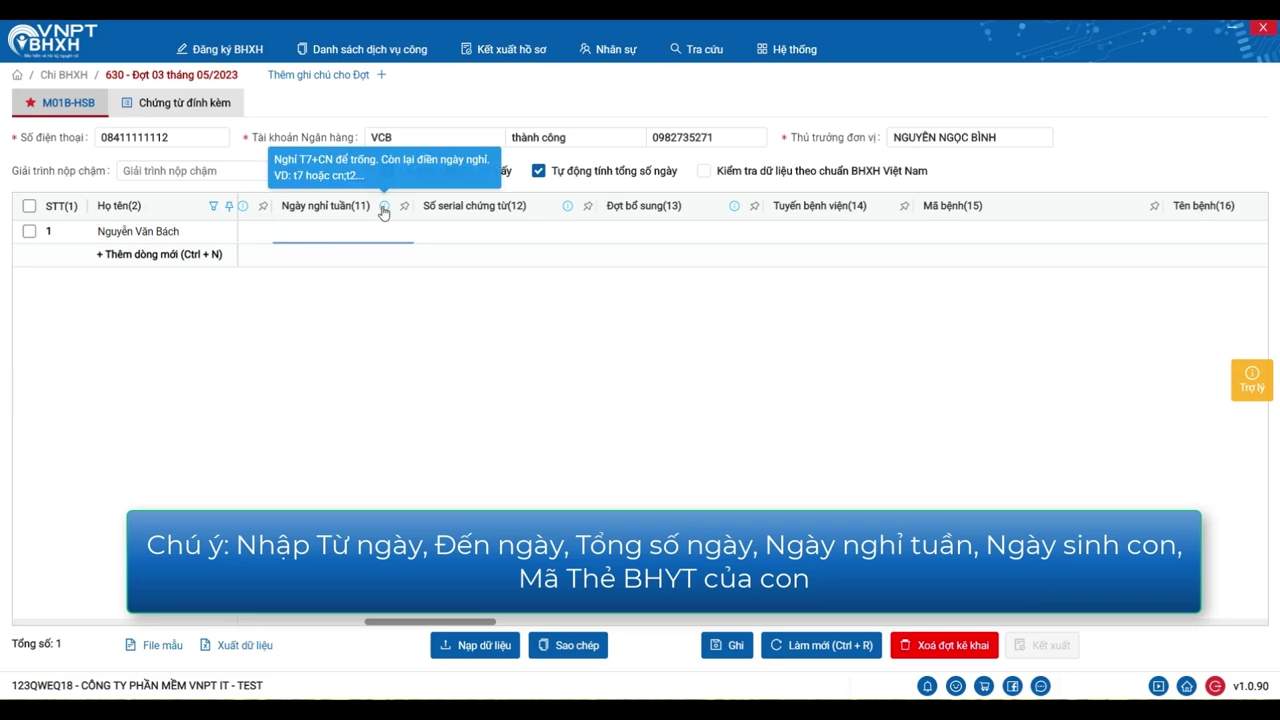Click the video tutorial play icon
The height and width of the screenshot is (720, 1280).
coord(1158,686)
